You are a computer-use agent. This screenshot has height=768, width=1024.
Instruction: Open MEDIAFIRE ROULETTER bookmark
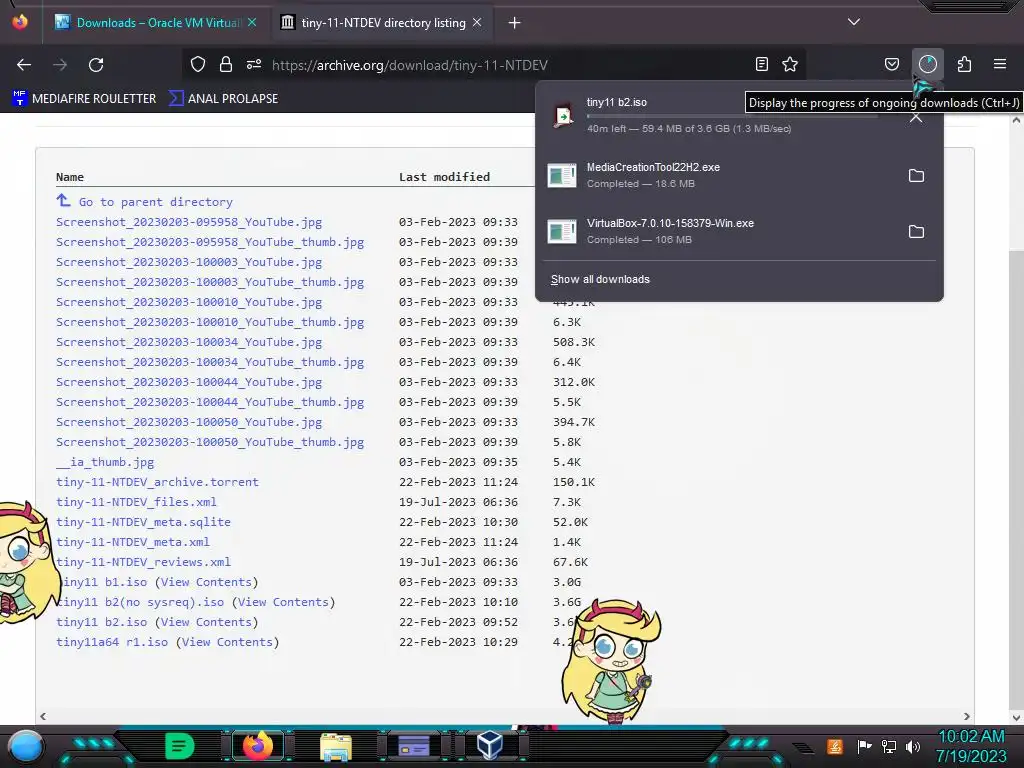point(84,99)
